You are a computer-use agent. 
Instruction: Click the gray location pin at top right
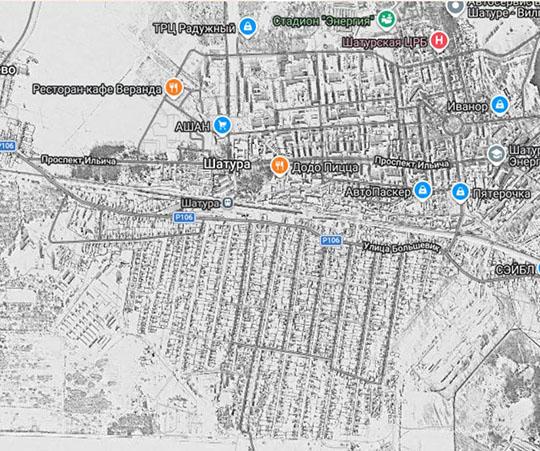tap(455, 7)
